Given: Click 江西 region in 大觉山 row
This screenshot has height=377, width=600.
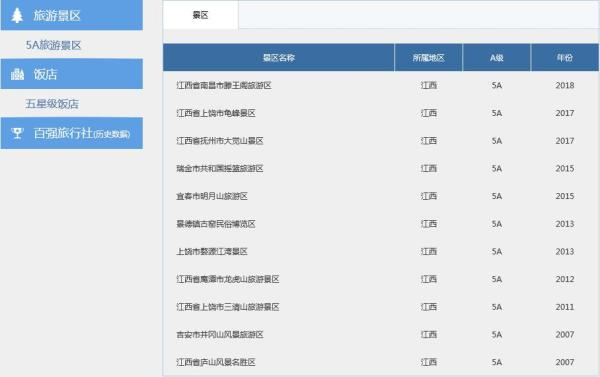Looking at the screenshot, I should (x=429, y=141).
